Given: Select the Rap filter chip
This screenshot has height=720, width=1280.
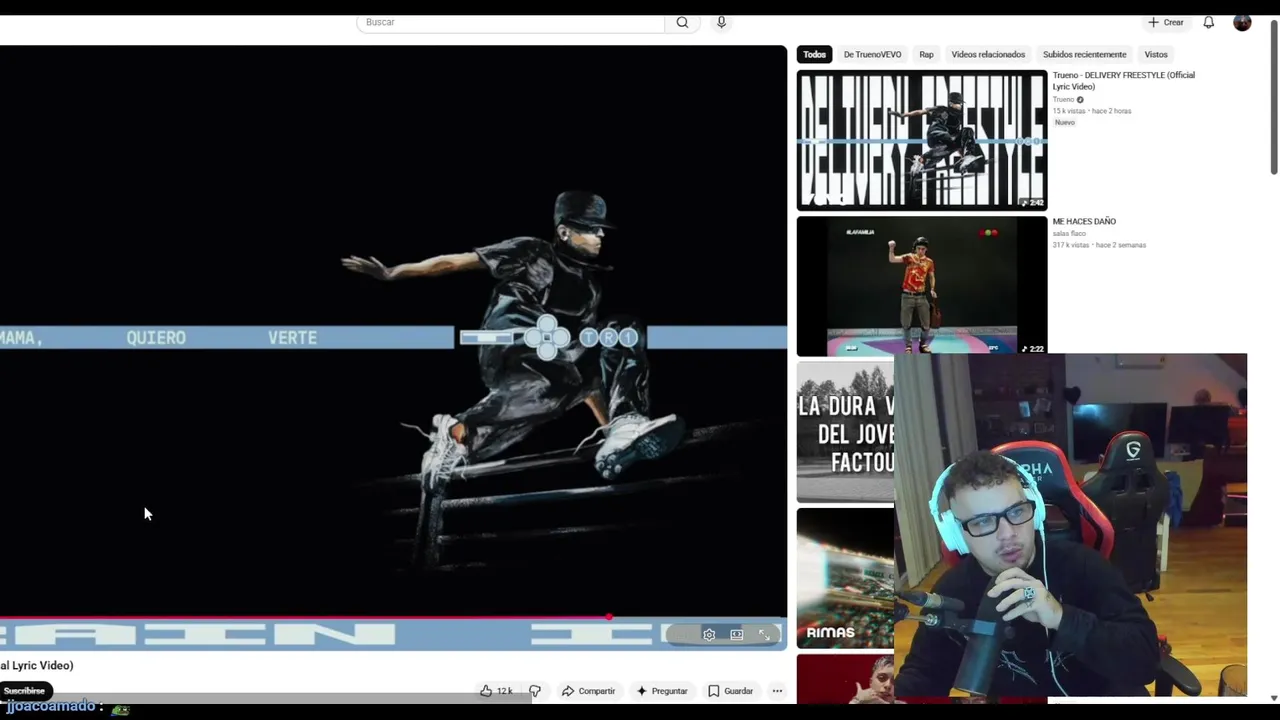Looking at the screenshot, I should pos(926,54).
